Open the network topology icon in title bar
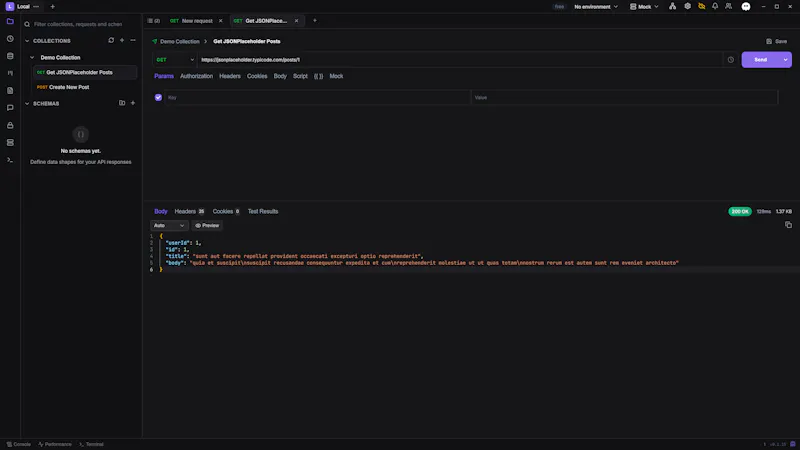 click(672, 7)
